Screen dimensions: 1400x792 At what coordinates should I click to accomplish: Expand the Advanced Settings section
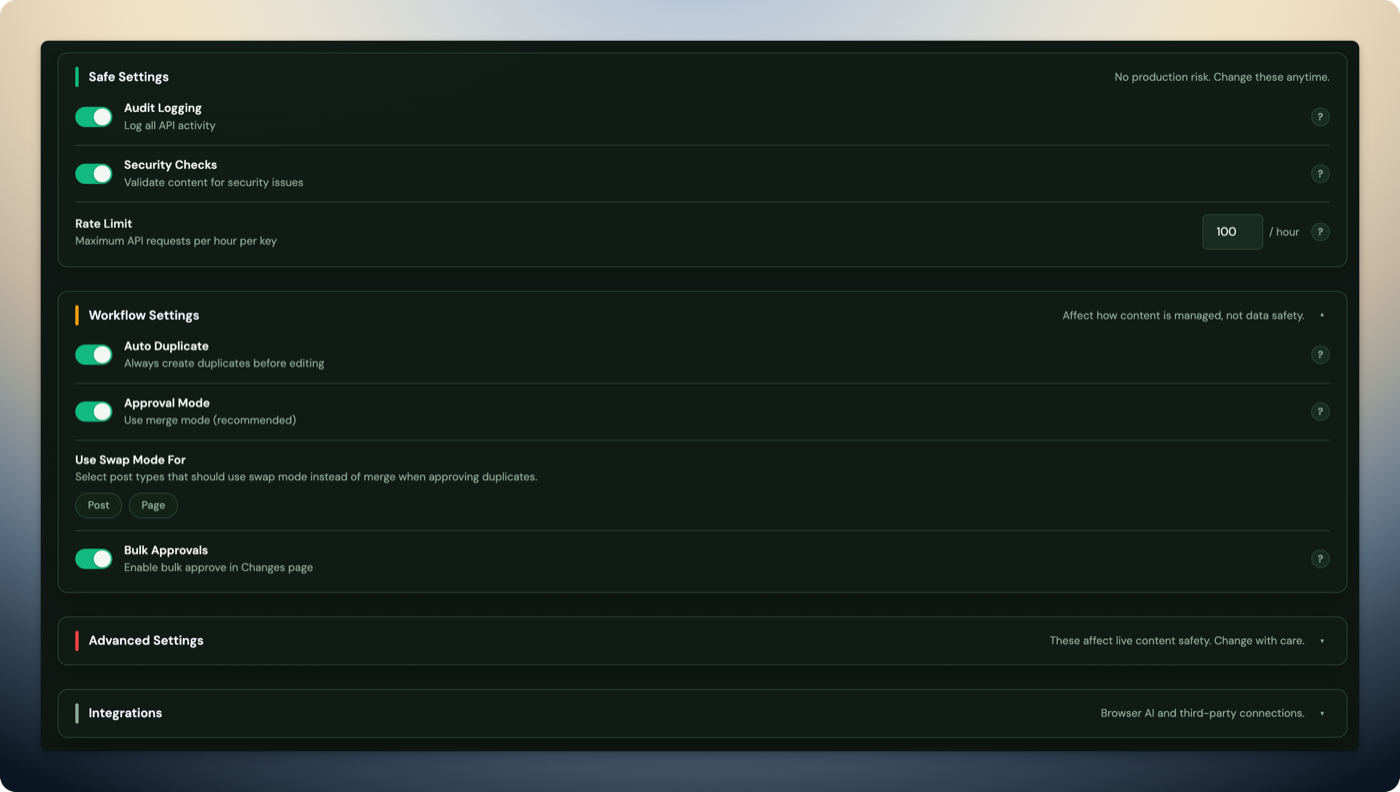1320,640
